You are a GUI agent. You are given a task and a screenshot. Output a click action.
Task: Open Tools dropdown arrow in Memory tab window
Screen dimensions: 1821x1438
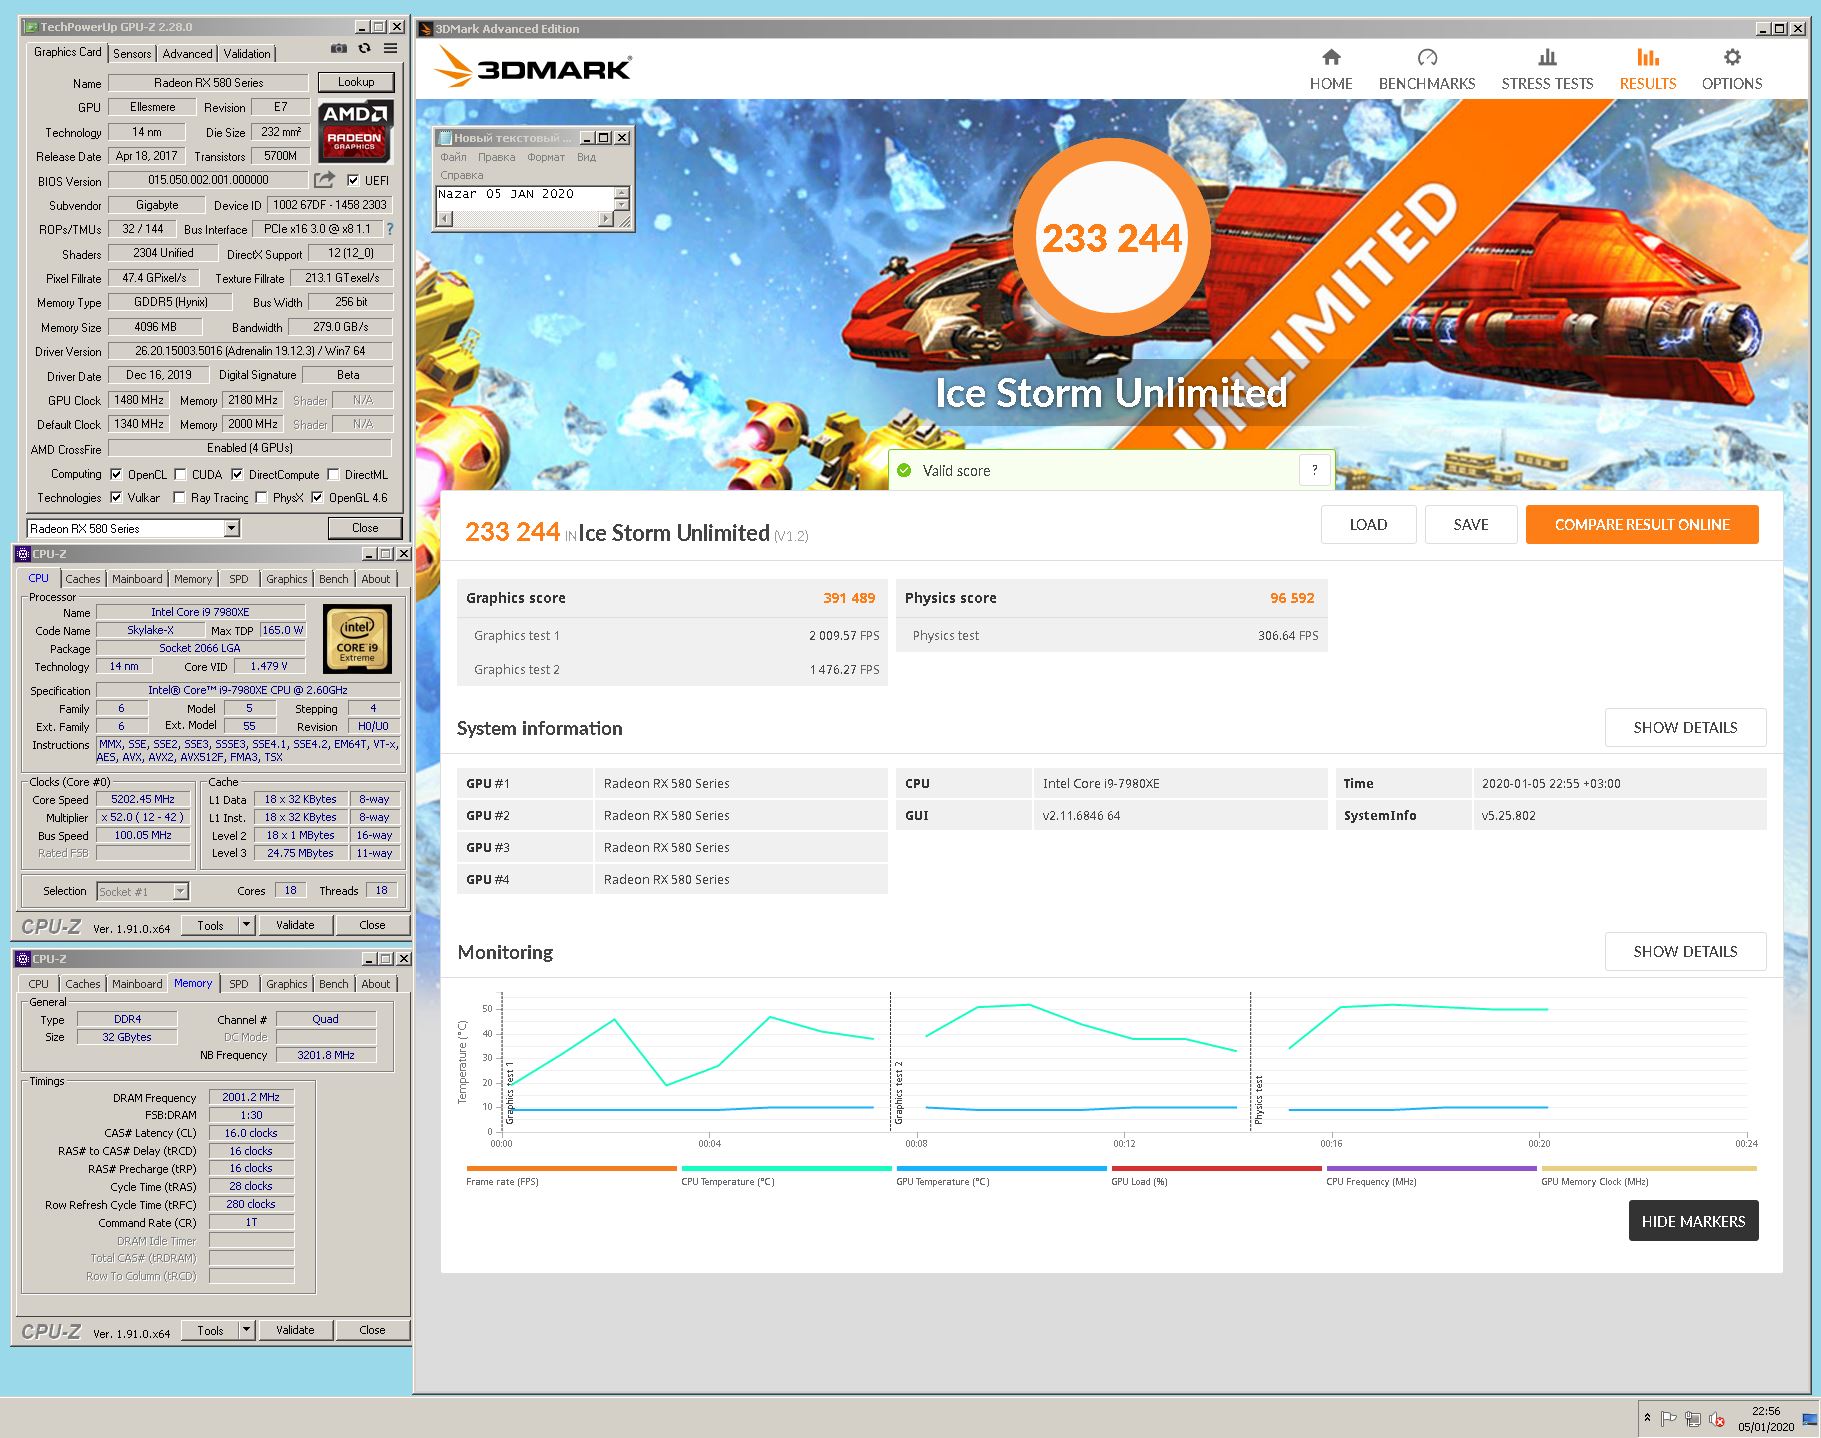[246, 1330]
